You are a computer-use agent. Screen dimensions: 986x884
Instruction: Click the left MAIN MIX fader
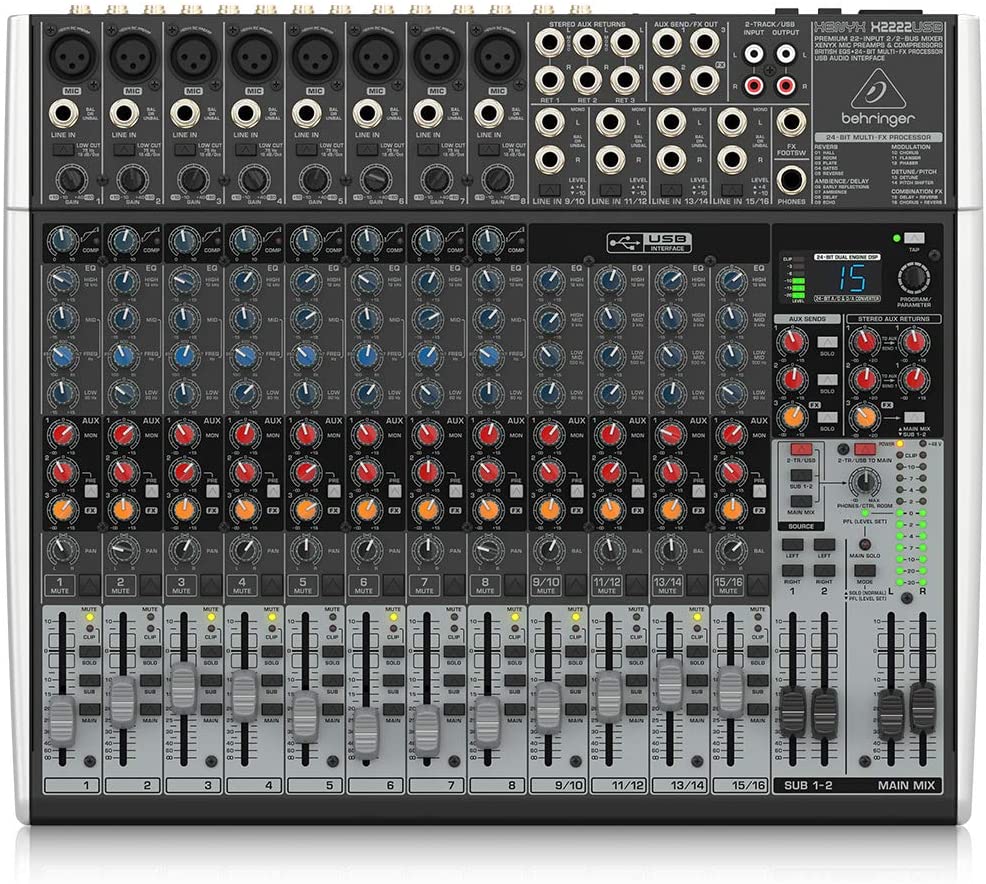pyautogui.click(x=890, y=712)
